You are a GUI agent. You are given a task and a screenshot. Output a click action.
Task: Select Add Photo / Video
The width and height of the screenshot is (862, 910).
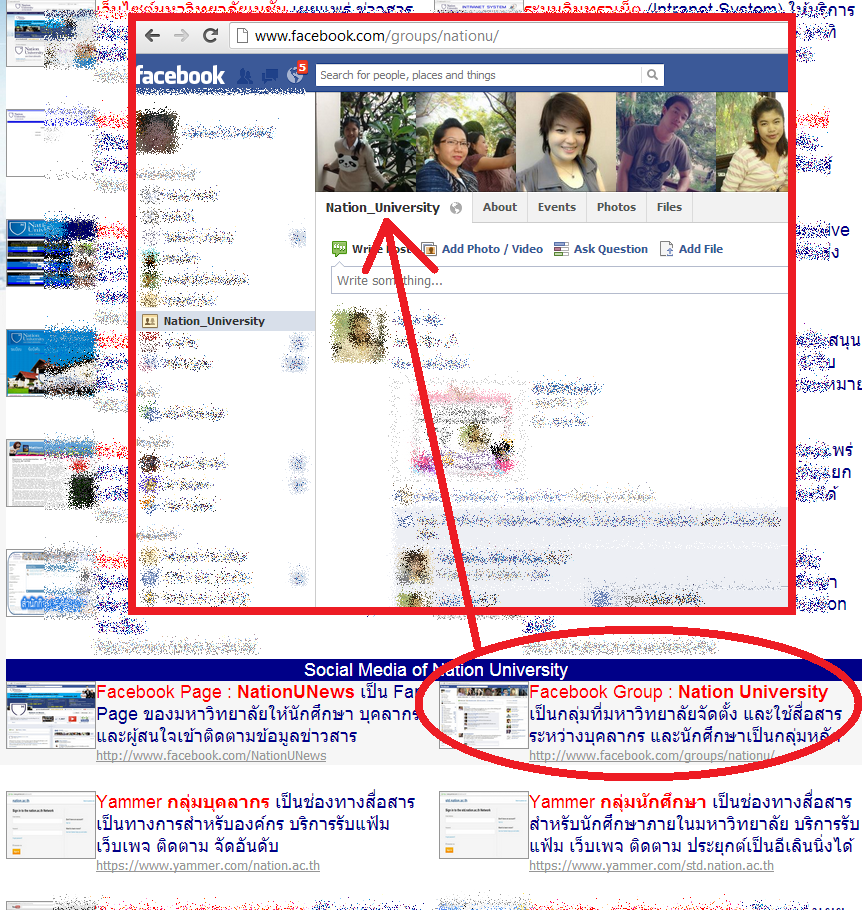(483, 249)
